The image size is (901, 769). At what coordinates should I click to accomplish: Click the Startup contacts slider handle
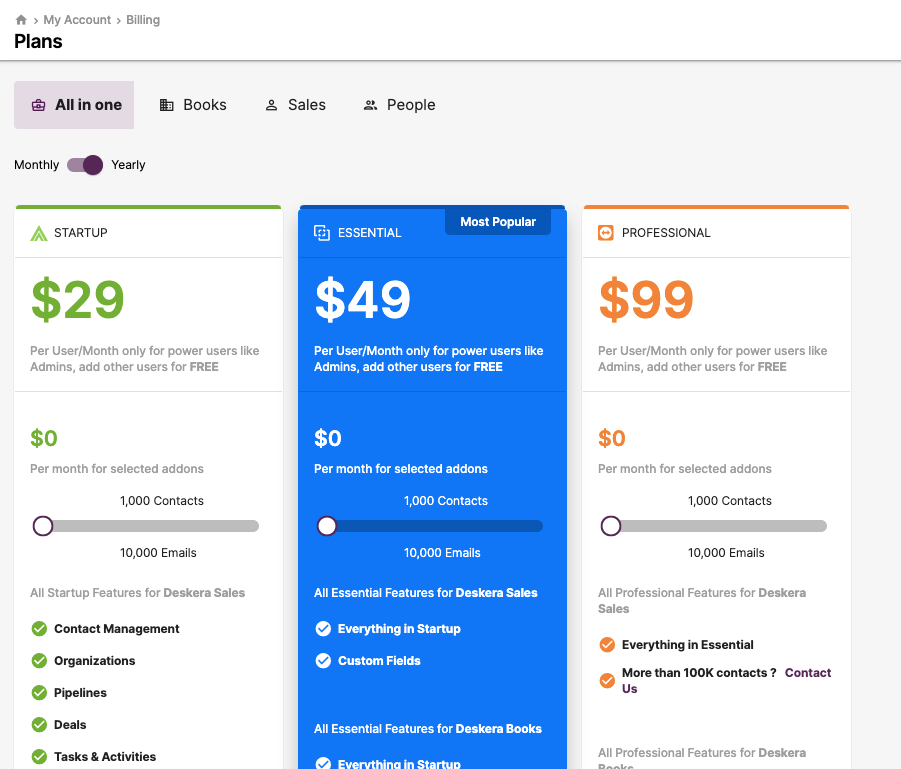(x=43, y=526)
